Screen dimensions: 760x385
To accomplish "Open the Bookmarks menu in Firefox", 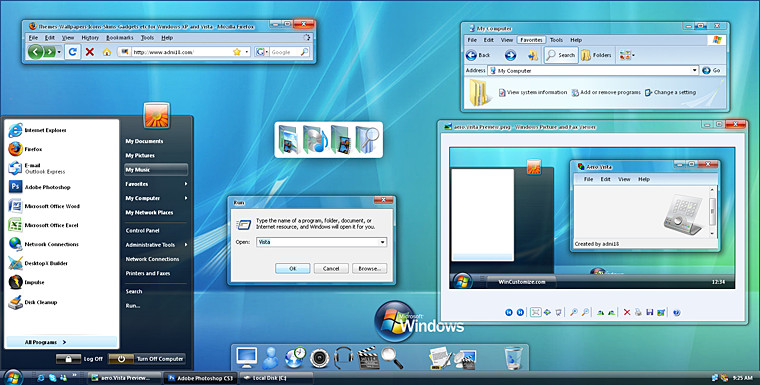I will (x=120, y=38).
